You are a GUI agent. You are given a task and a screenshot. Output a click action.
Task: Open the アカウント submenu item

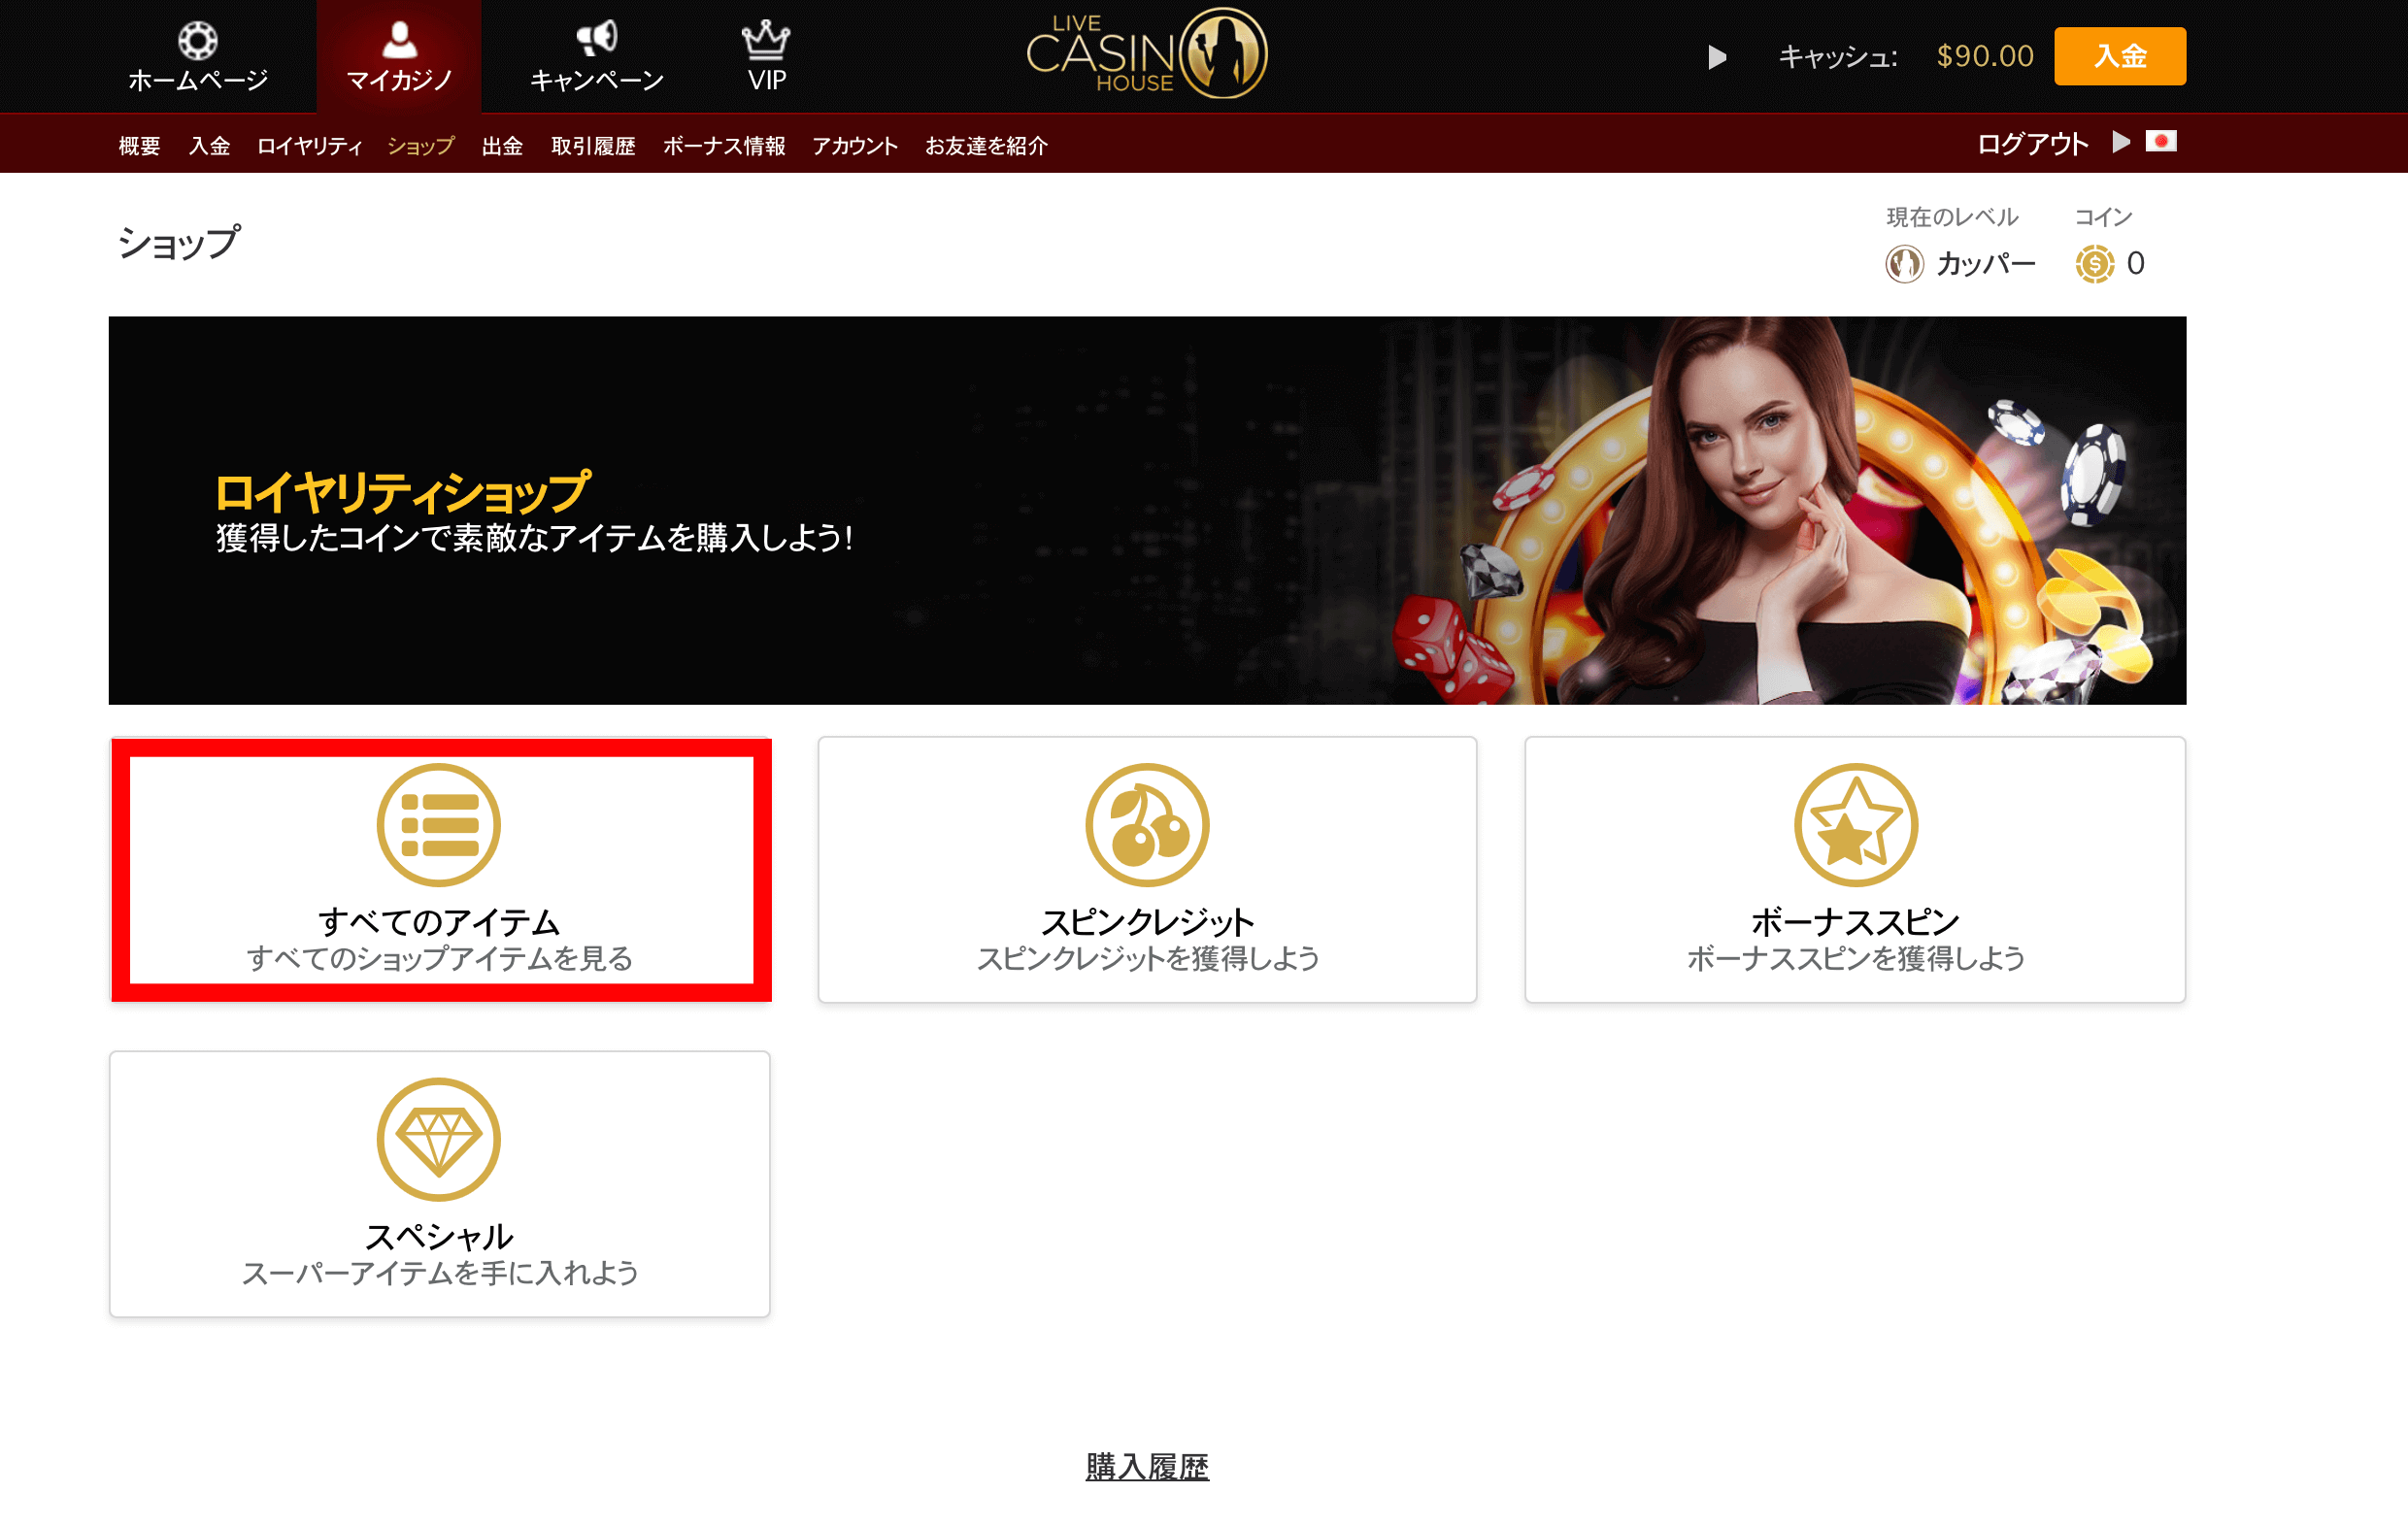(855, 146)
